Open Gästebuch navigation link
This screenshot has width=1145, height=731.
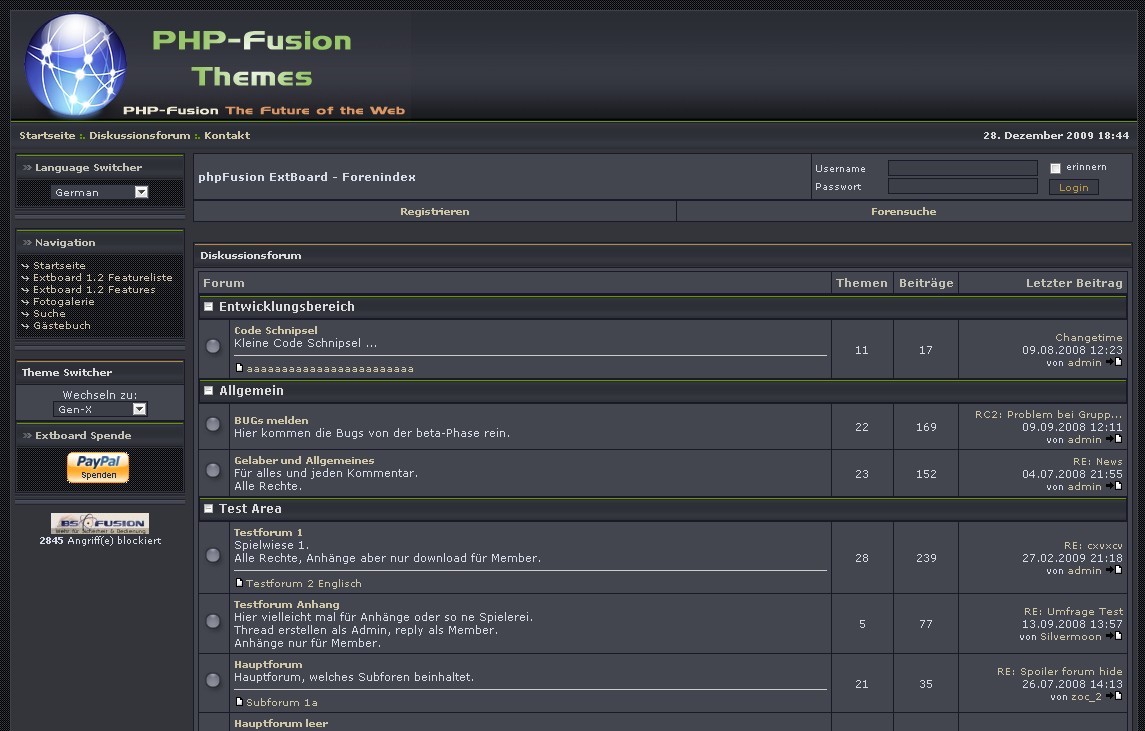62,325
